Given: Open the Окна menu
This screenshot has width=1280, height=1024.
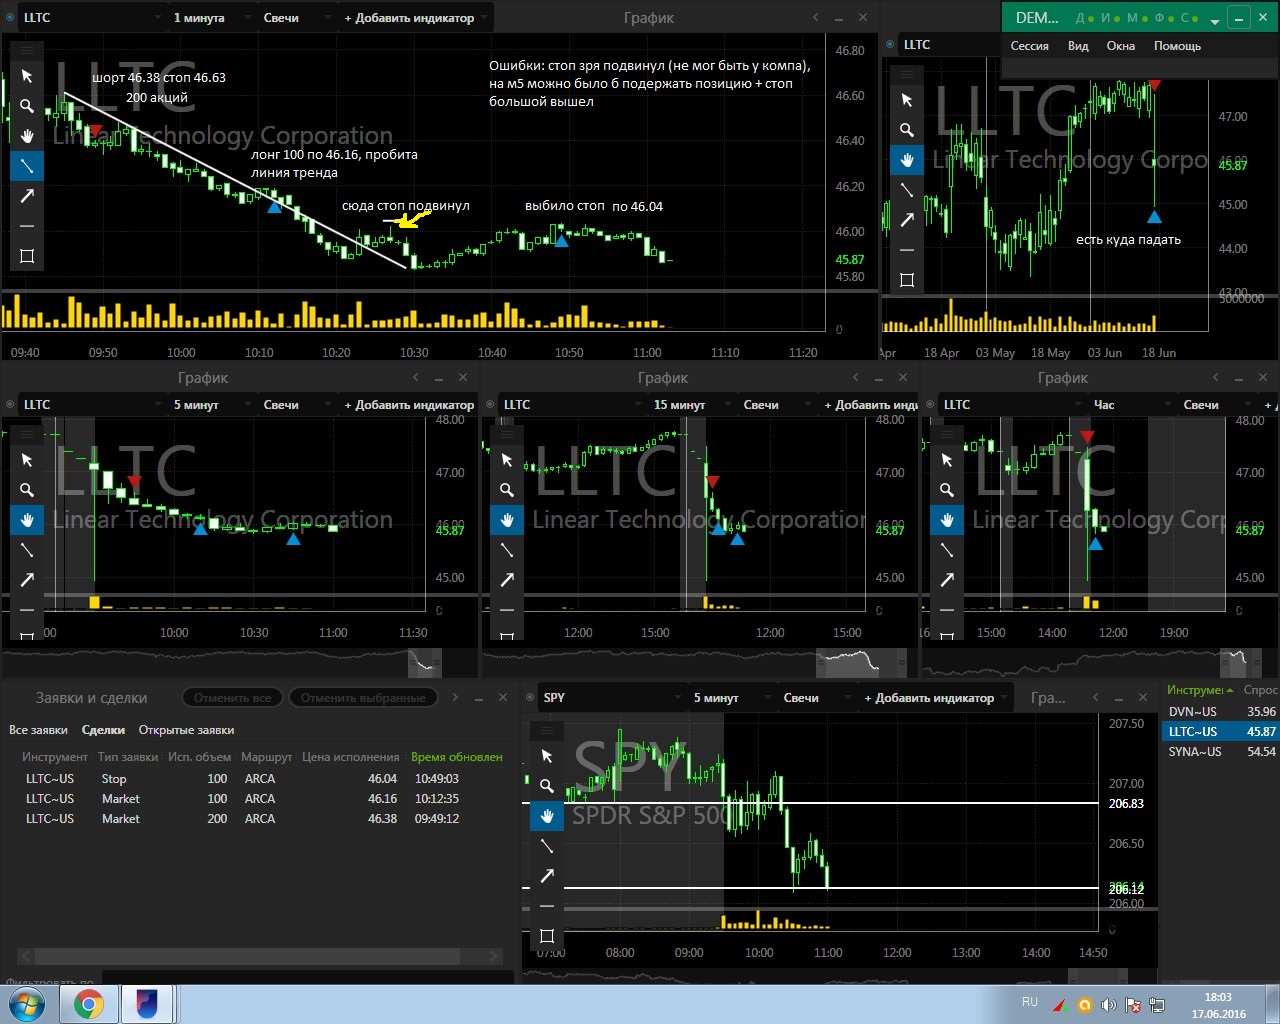Looking at the screenshot, I should point(1121,46).
